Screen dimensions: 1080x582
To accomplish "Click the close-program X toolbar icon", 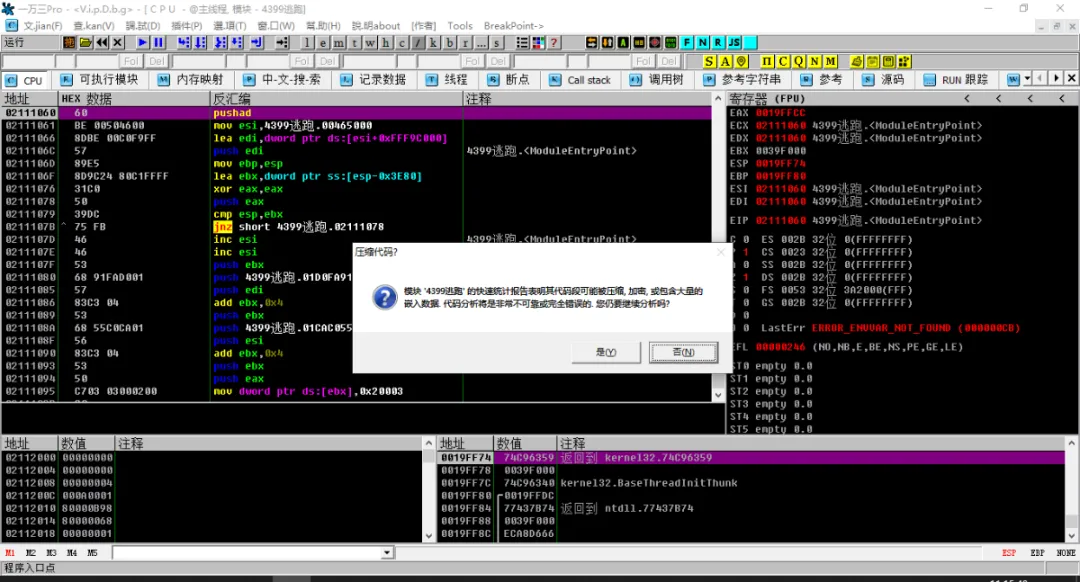I will (x=118, y=42).
